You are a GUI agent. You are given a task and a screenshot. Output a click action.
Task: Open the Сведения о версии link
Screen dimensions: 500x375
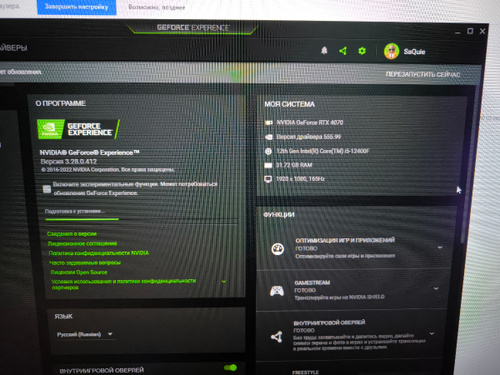pyautogui.click(x=72, y=234)
